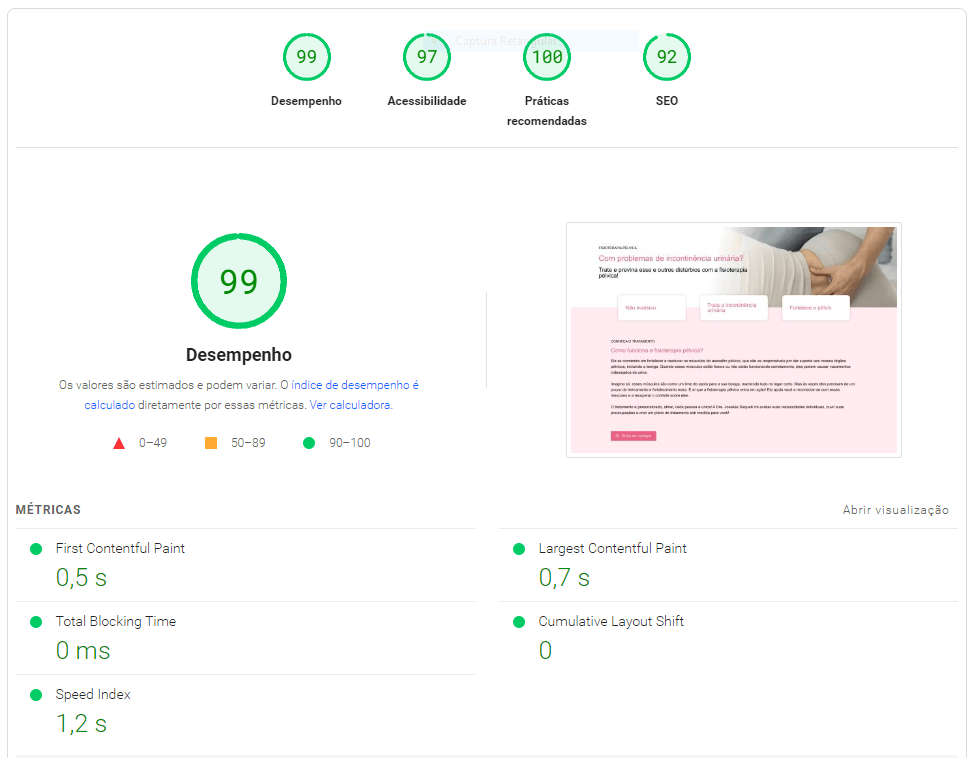Jump to the Acessibilidade section label
975x758 pixels.
[x=427, y=101]
